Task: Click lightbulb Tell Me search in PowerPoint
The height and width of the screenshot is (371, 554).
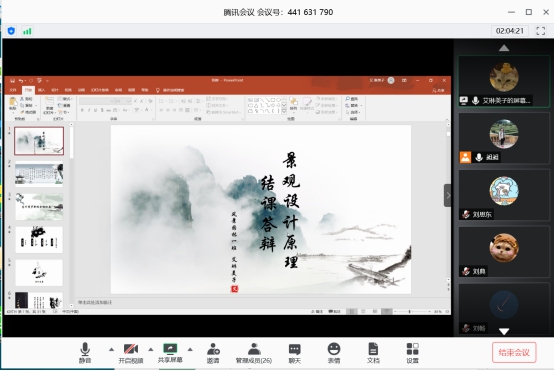Action: coord(158,90)
